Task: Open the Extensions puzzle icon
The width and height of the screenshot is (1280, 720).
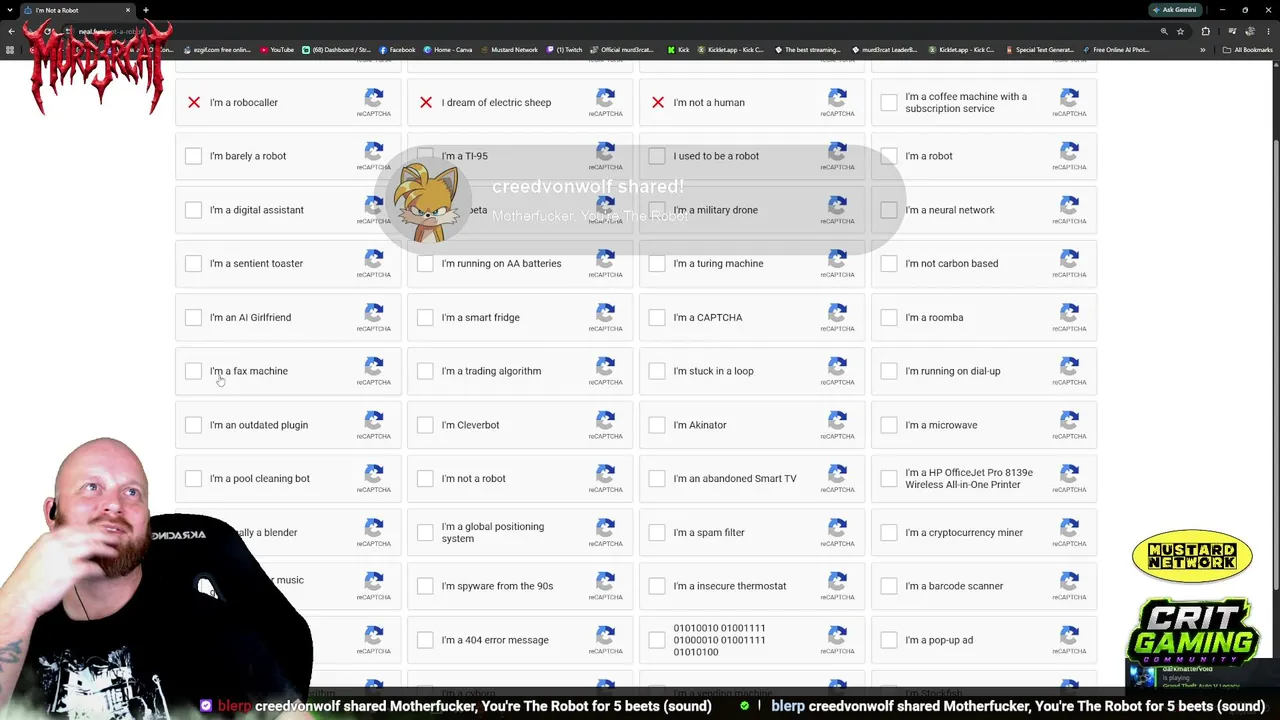Action: 1205,31
